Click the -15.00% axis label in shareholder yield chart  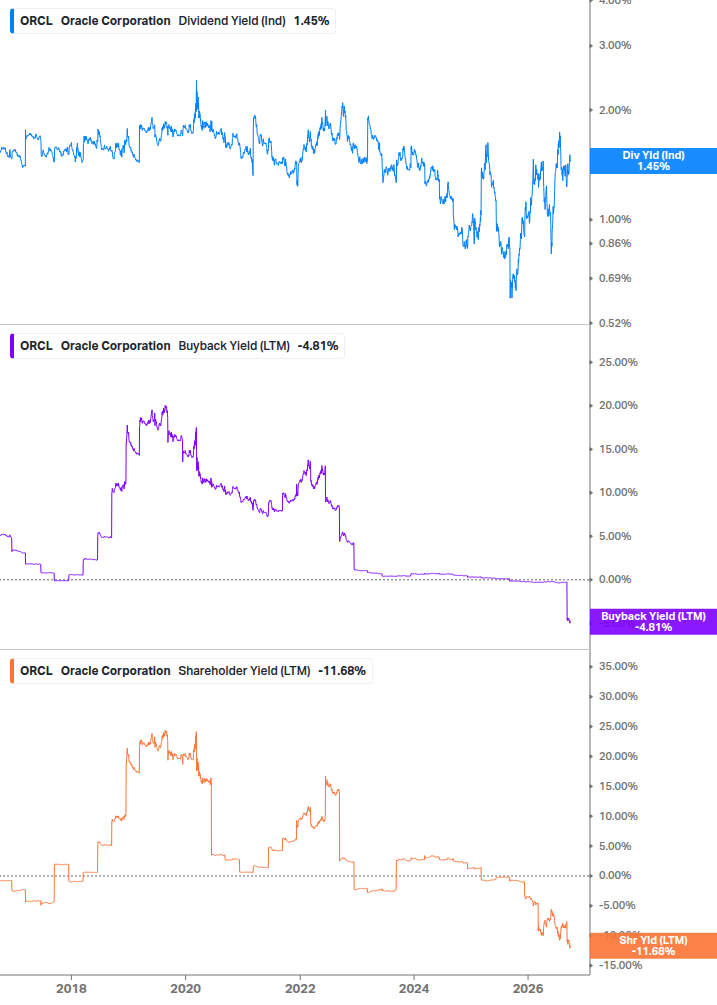[620, 965]
